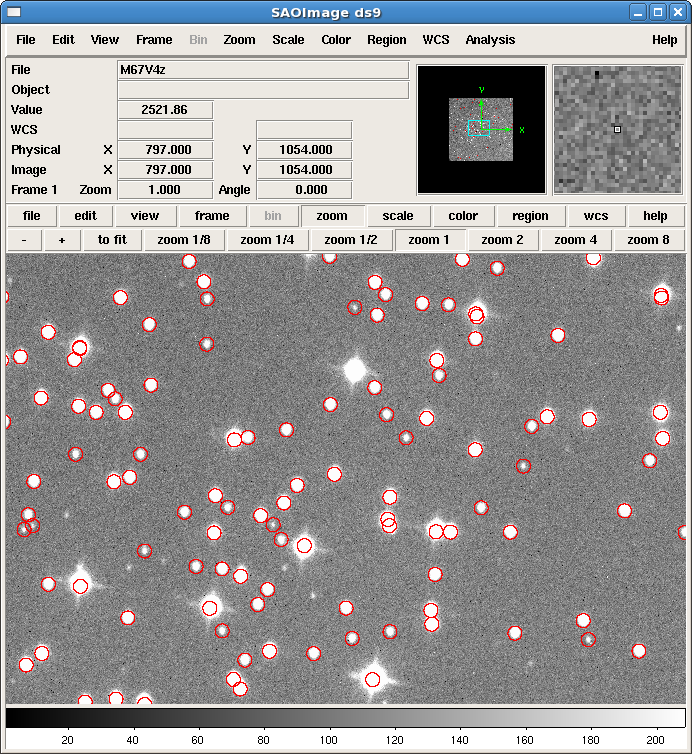Click the empty WCS second field
Screen dimensions: 692x754
pos(304,130)
